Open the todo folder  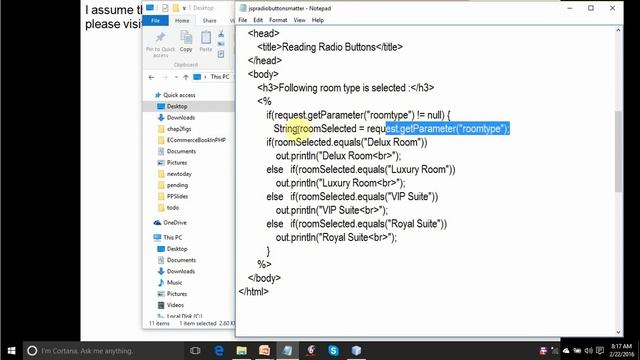point(173,207)
